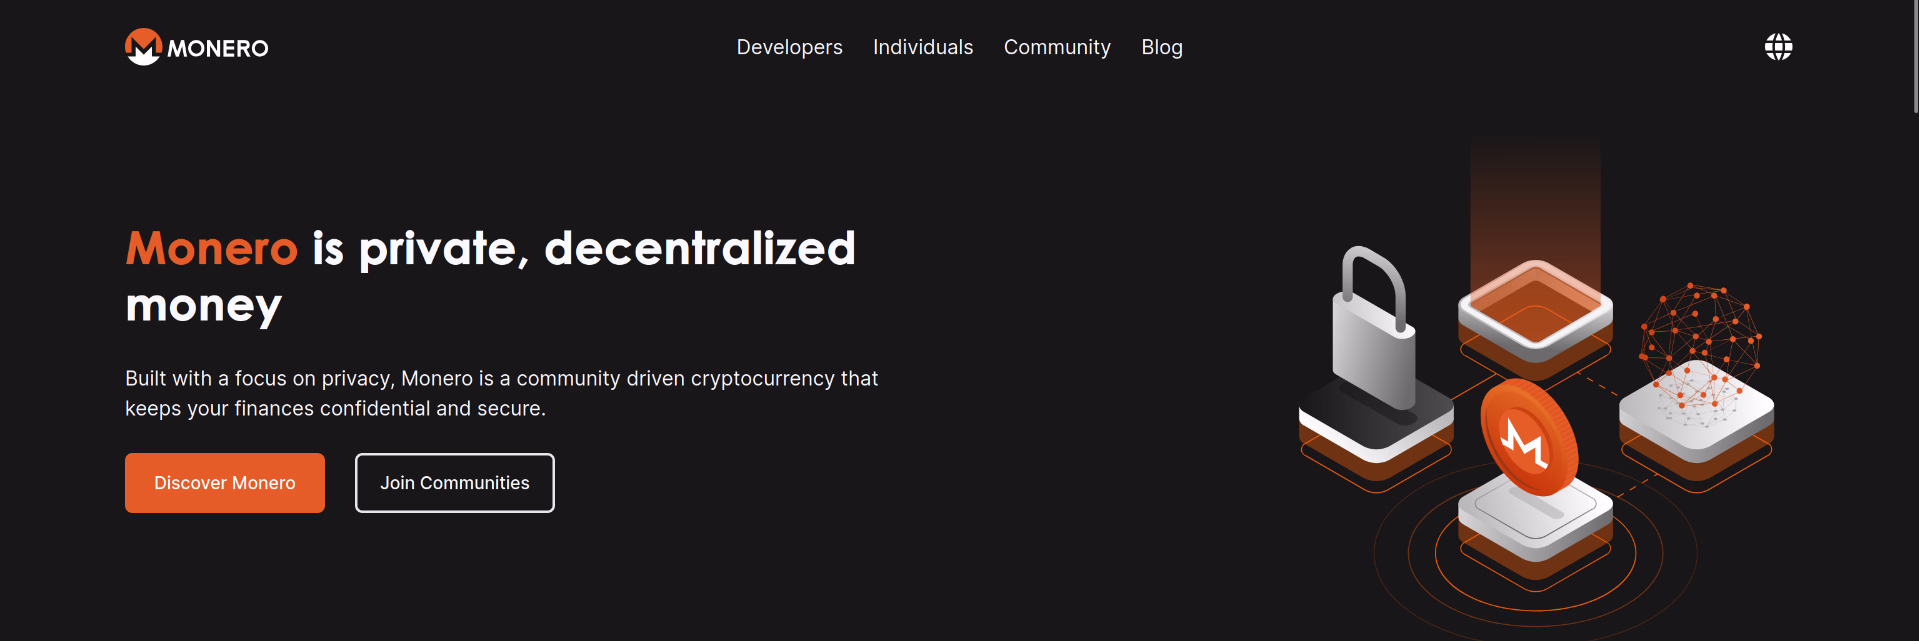Open the Developers menu
Screen dimensions: 1919x641
point(789,47)
